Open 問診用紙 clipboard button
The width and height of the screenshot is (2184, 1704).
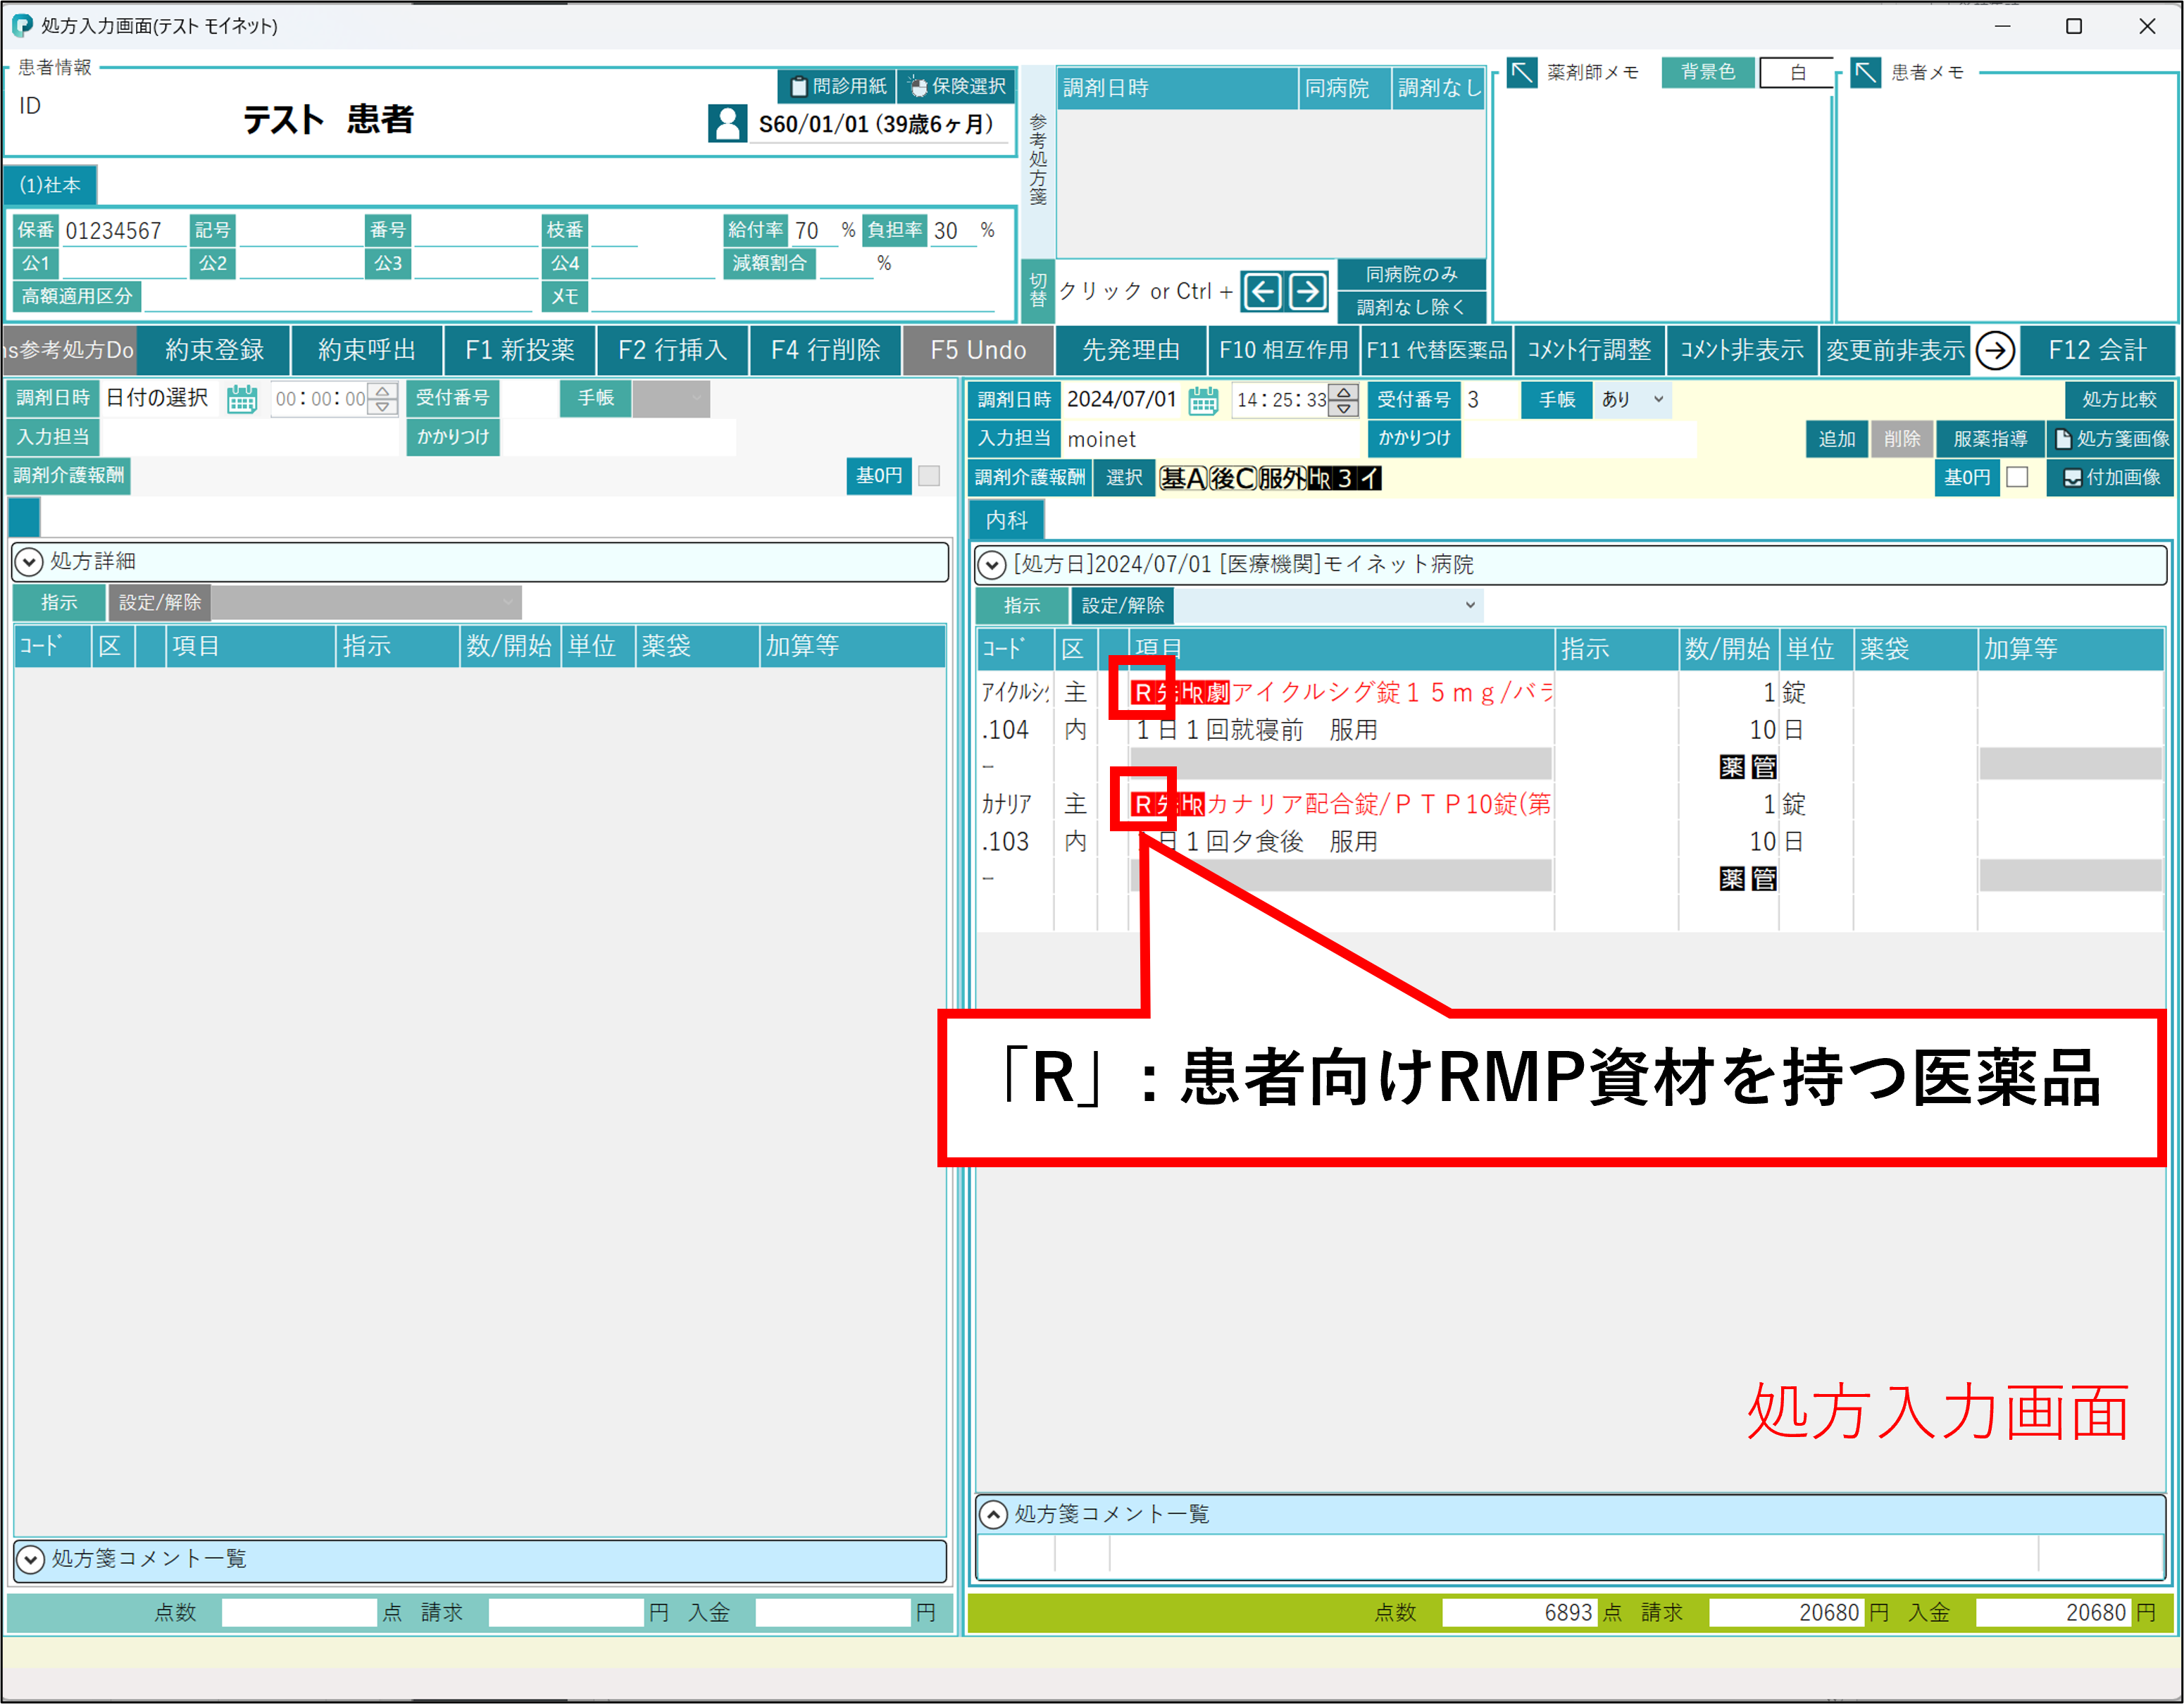click(837, 86)
